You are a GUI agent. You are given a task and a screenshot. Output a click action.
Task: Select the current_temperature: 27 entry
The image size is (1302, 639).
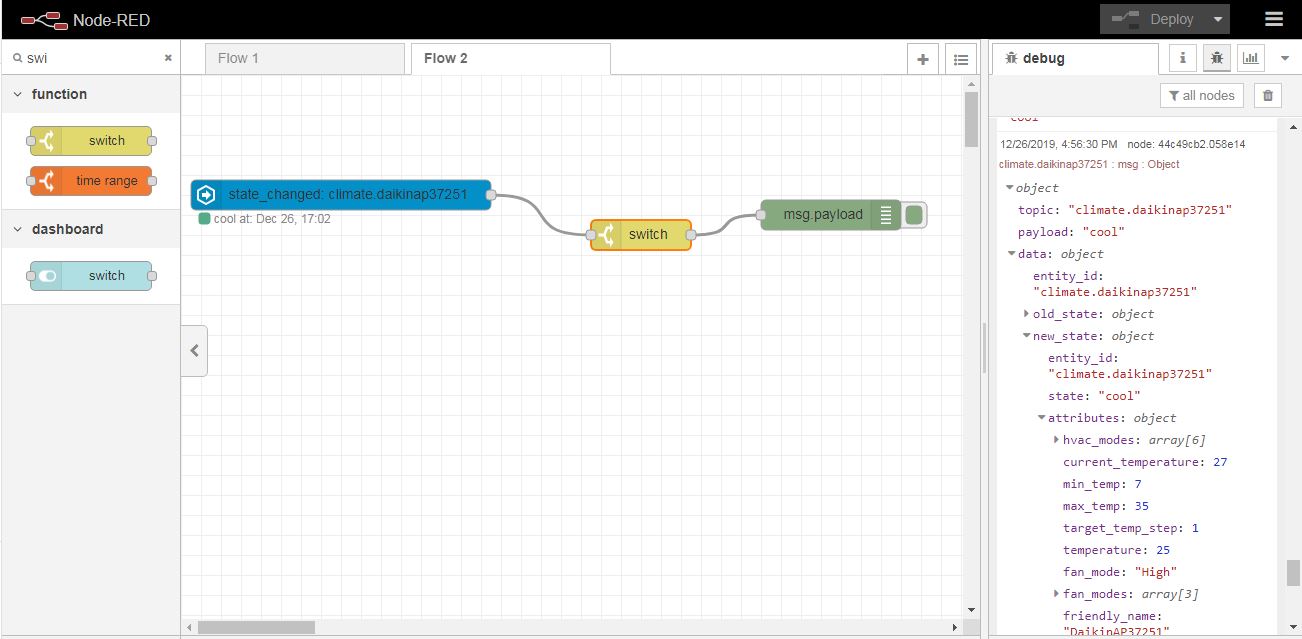(x=1145, y=462)
